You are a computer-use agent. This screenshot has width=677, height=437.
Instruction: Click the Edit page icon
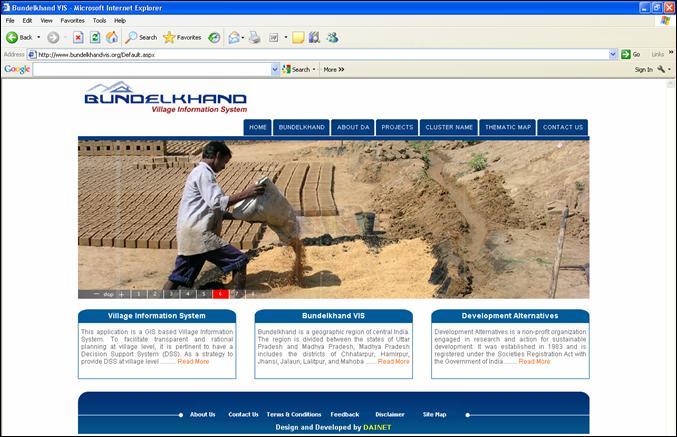(x=274, y=38)
